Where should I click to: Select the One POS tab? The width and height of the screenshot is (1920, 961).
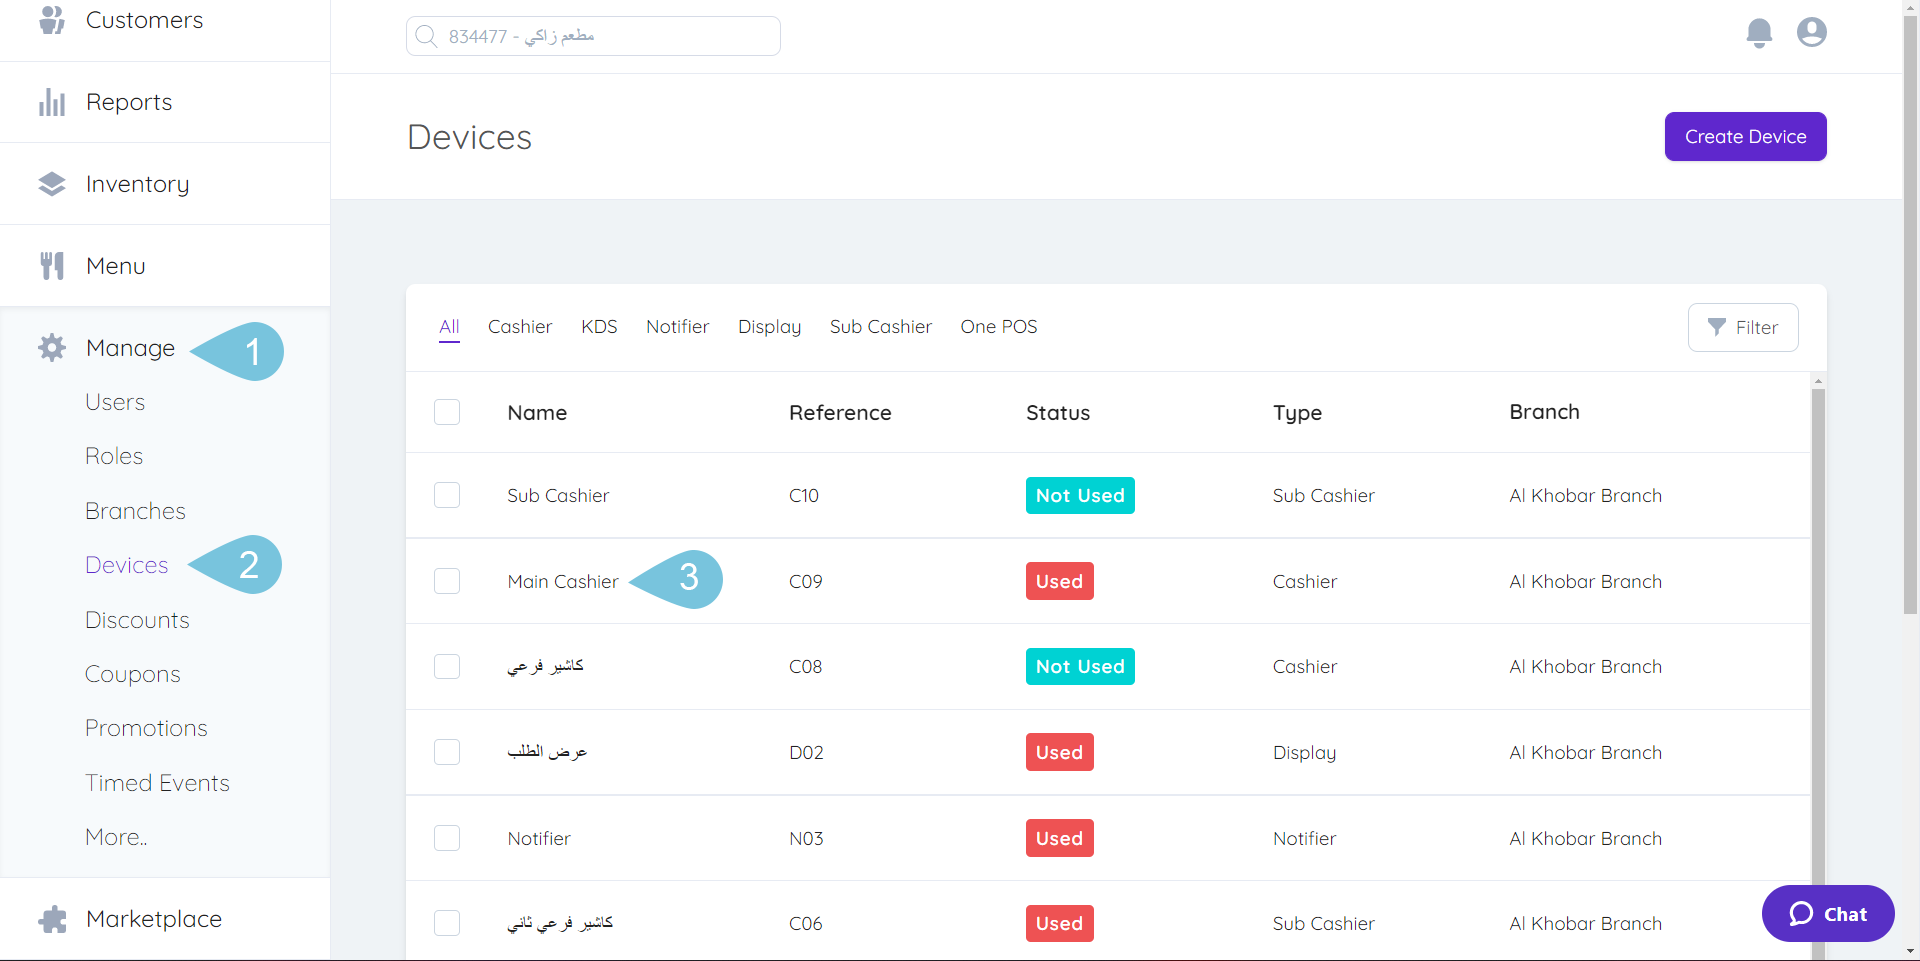(998, 326)
